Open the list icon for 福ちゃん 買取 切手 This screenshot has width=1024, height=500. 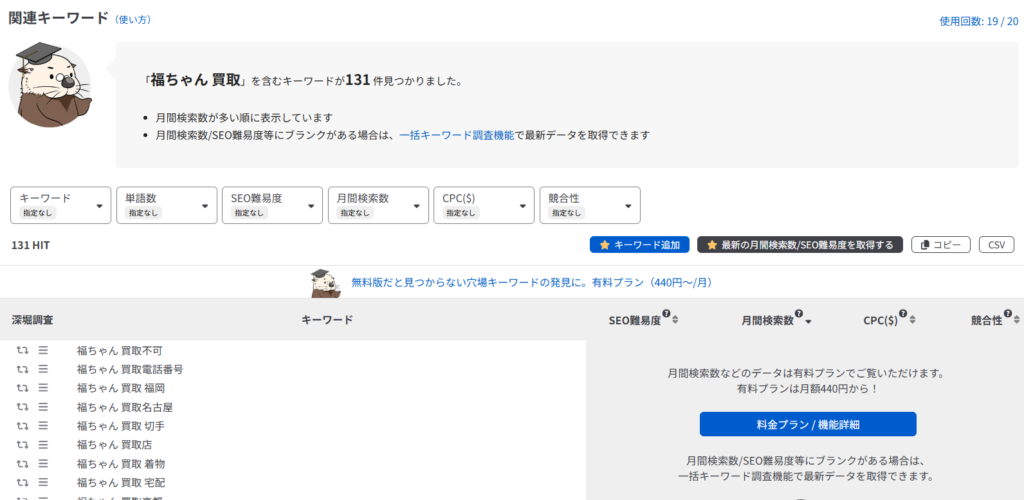tap(43, 426)
